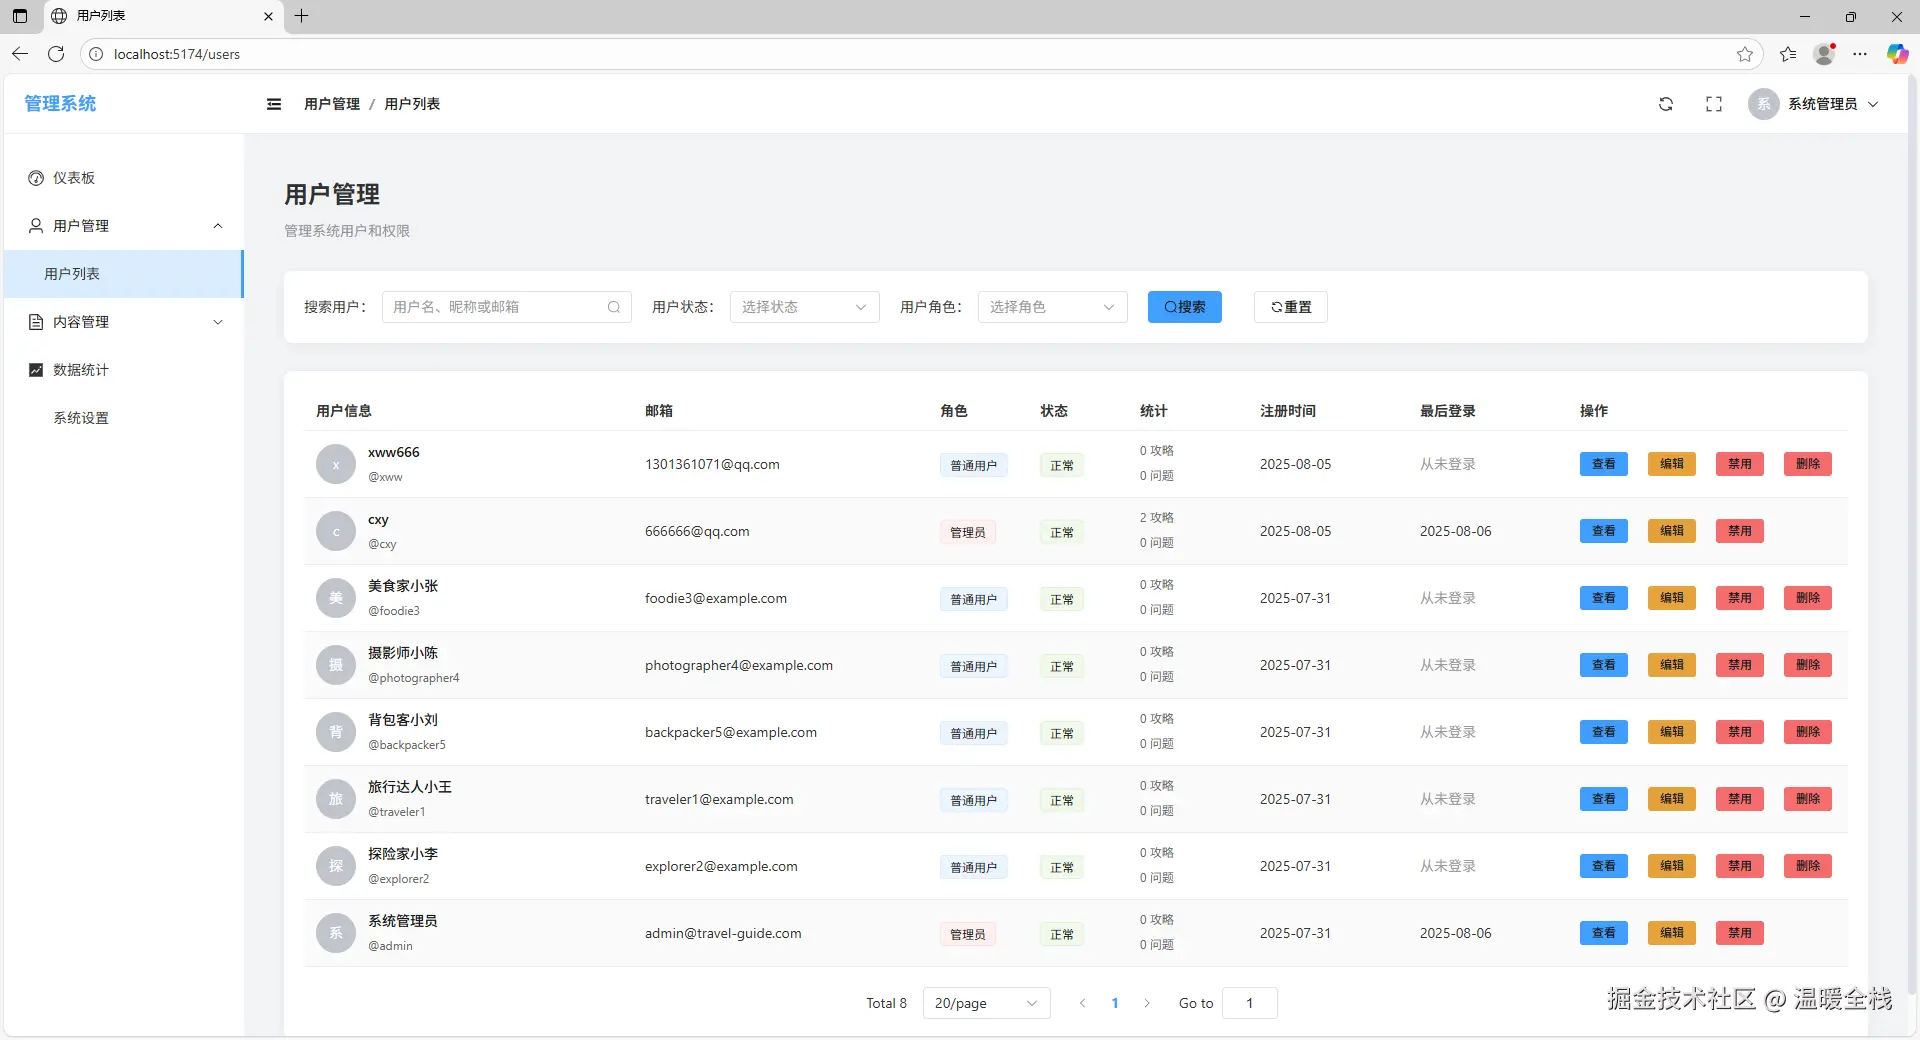Collapse sidebar with the hamburger menu icon
The image size is (1920, 1040).
274,104
